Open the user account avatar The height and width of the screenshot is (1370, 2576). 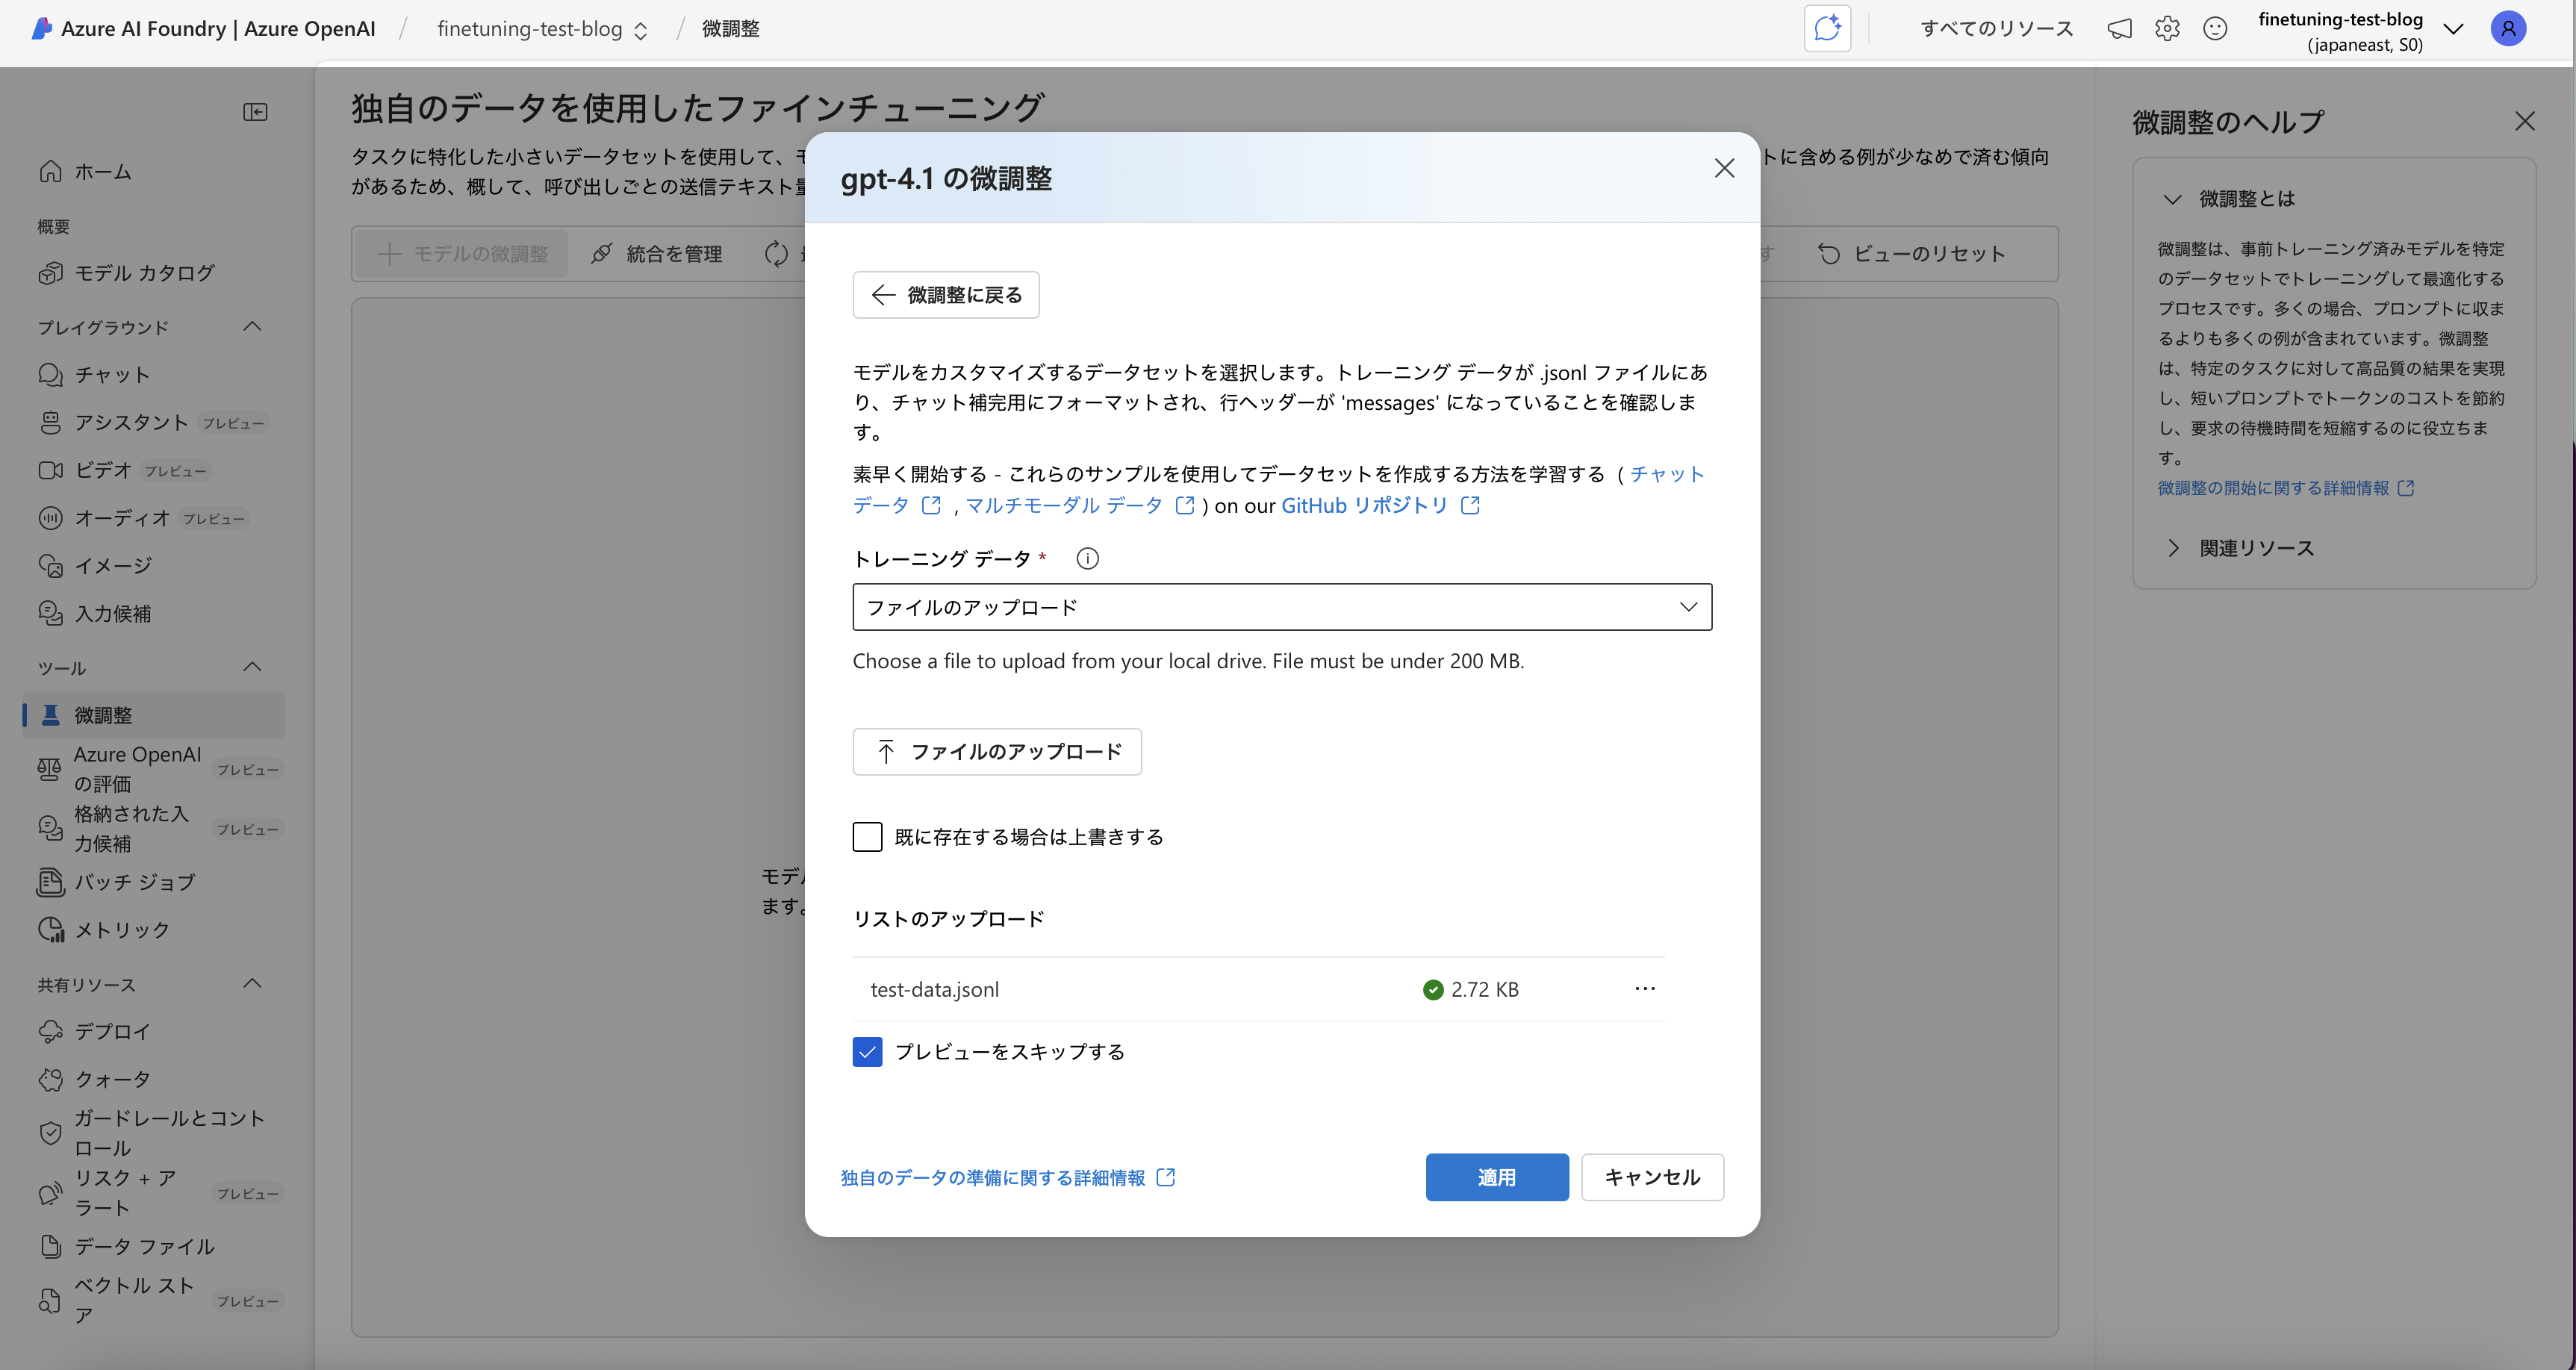[x=2508, y=29]
